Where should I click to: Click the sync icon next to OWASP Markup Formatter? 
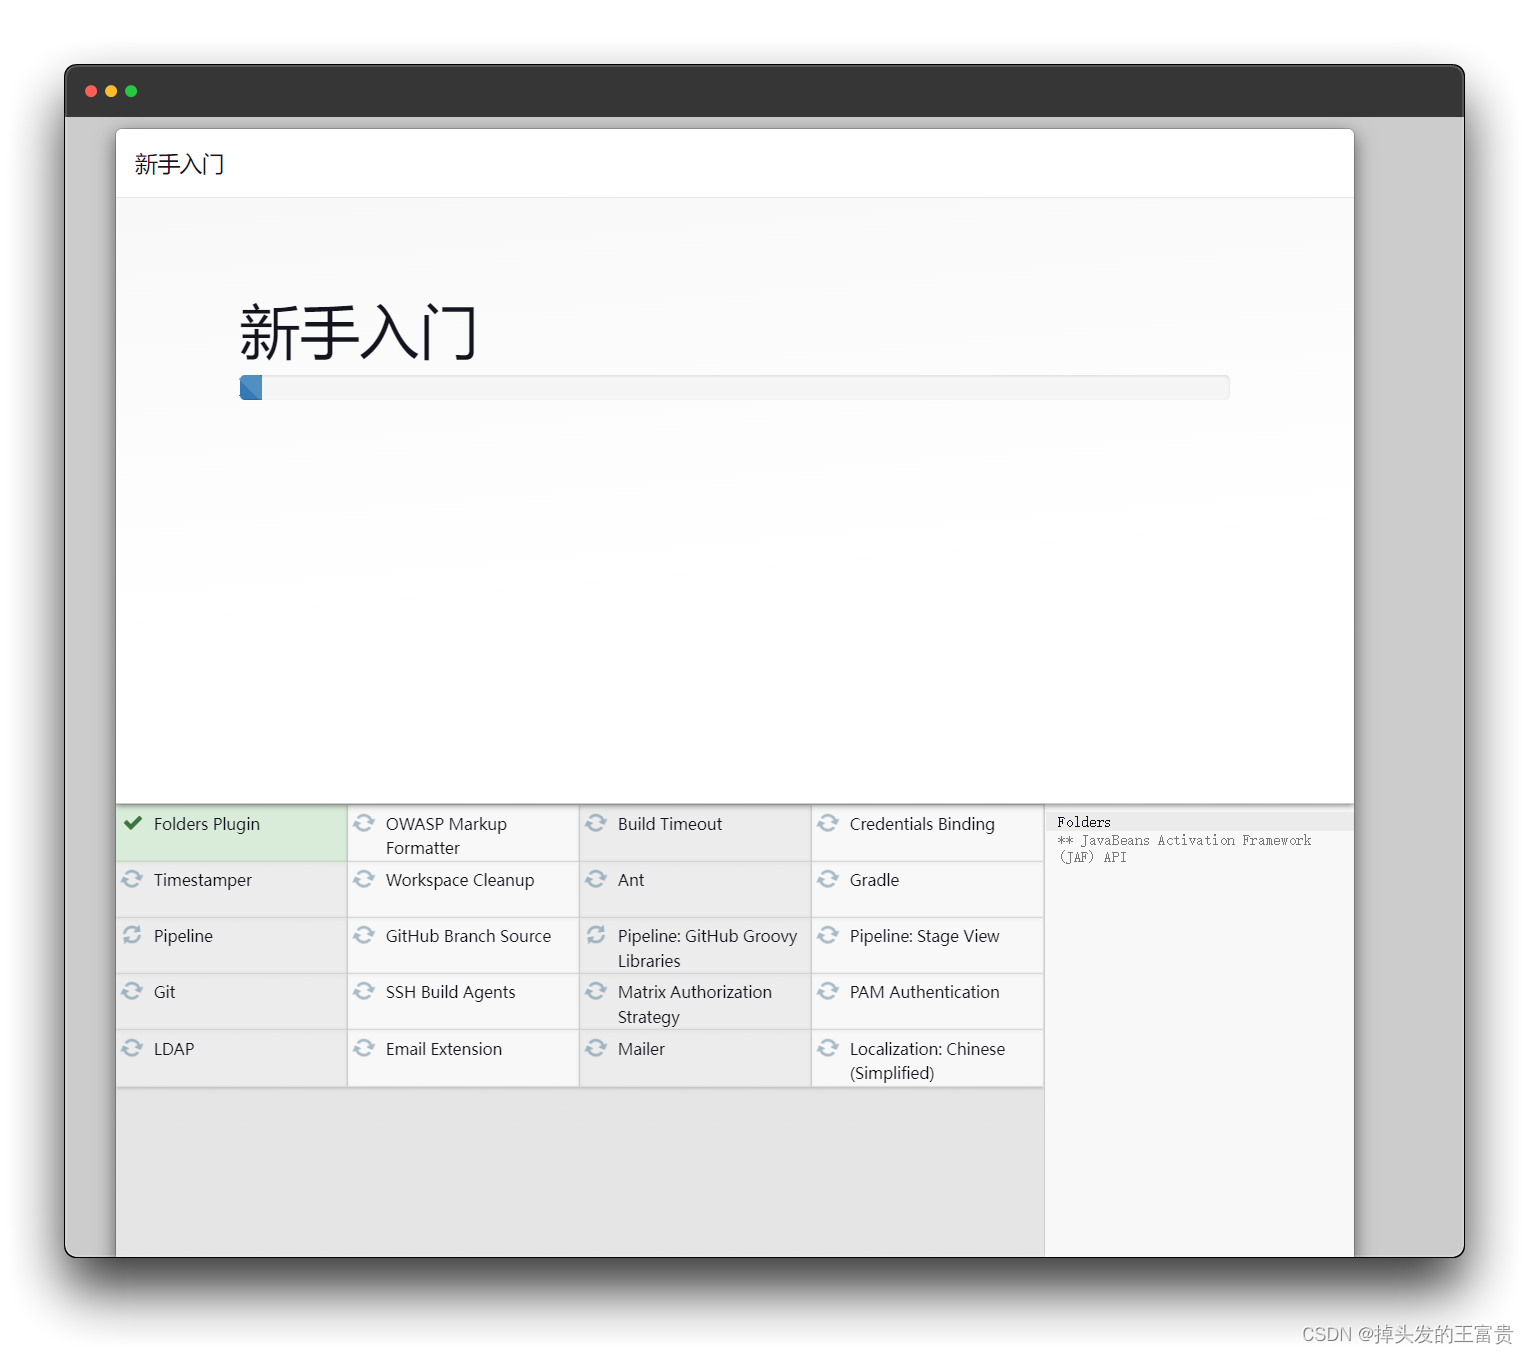364,823
